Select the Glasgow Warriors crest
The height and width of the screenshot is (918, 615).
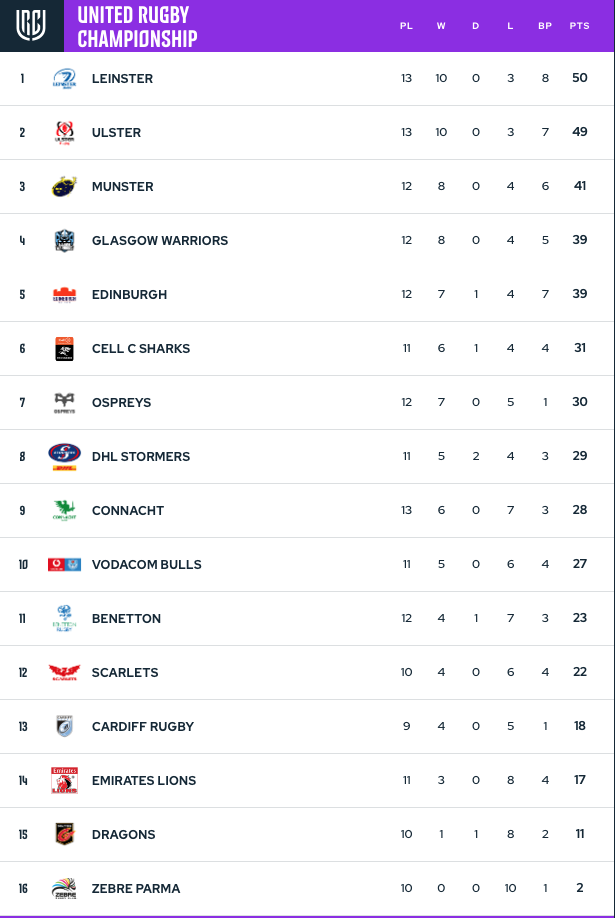pos(64,241)
